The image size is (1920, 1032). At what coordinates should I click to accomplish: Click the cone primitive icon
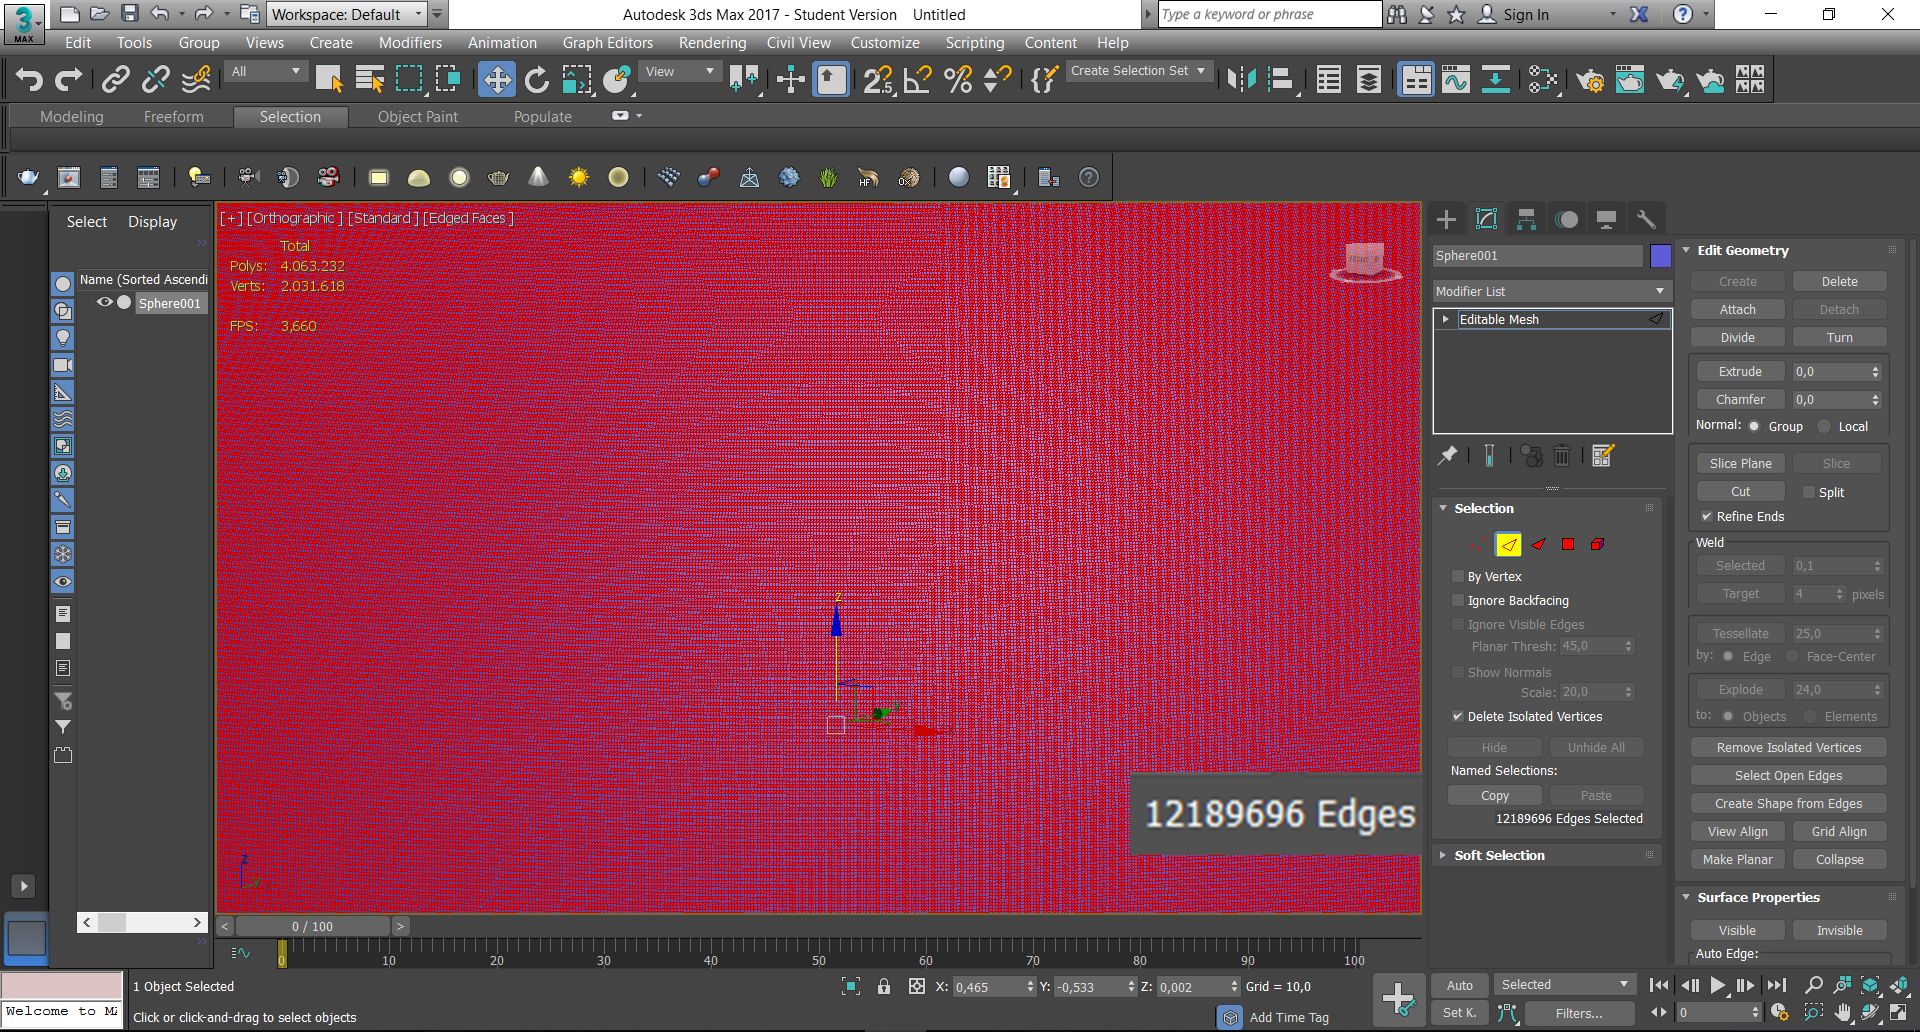[x=538, y=177]
